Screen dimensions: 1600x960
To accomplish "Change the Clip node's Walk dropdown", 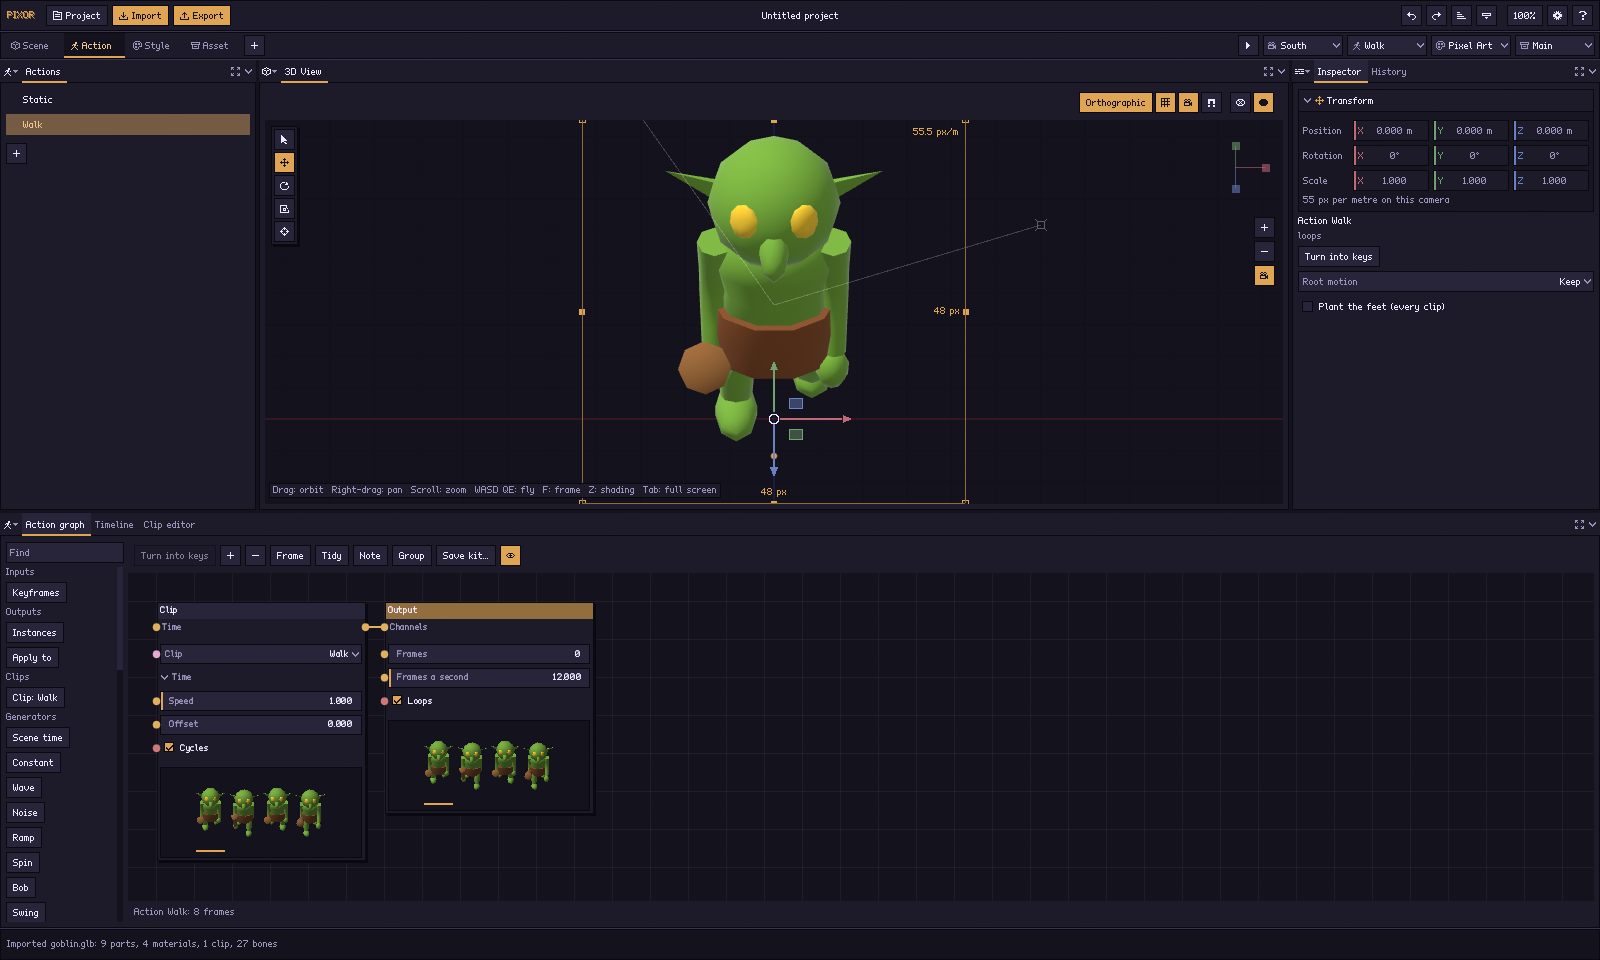I will point(260,654).
